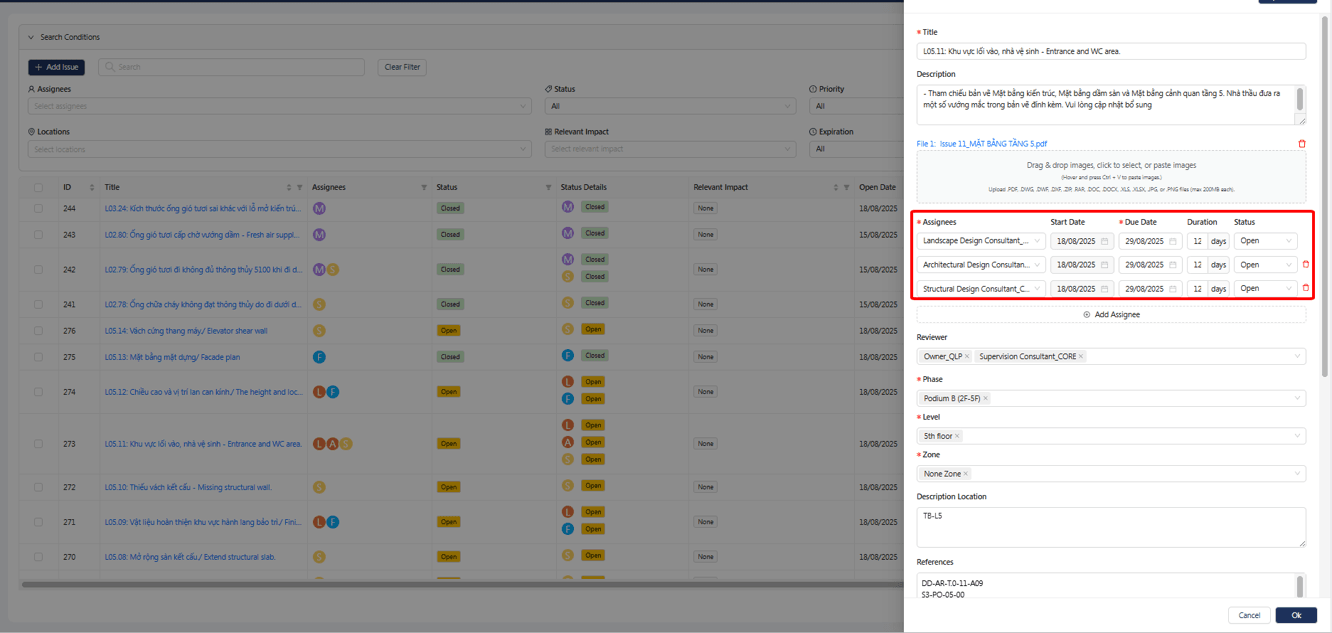Remove the Architectural Design Consultant assignee row
The width and height of the screenshot is (1332, 633).
[1305, 265]
